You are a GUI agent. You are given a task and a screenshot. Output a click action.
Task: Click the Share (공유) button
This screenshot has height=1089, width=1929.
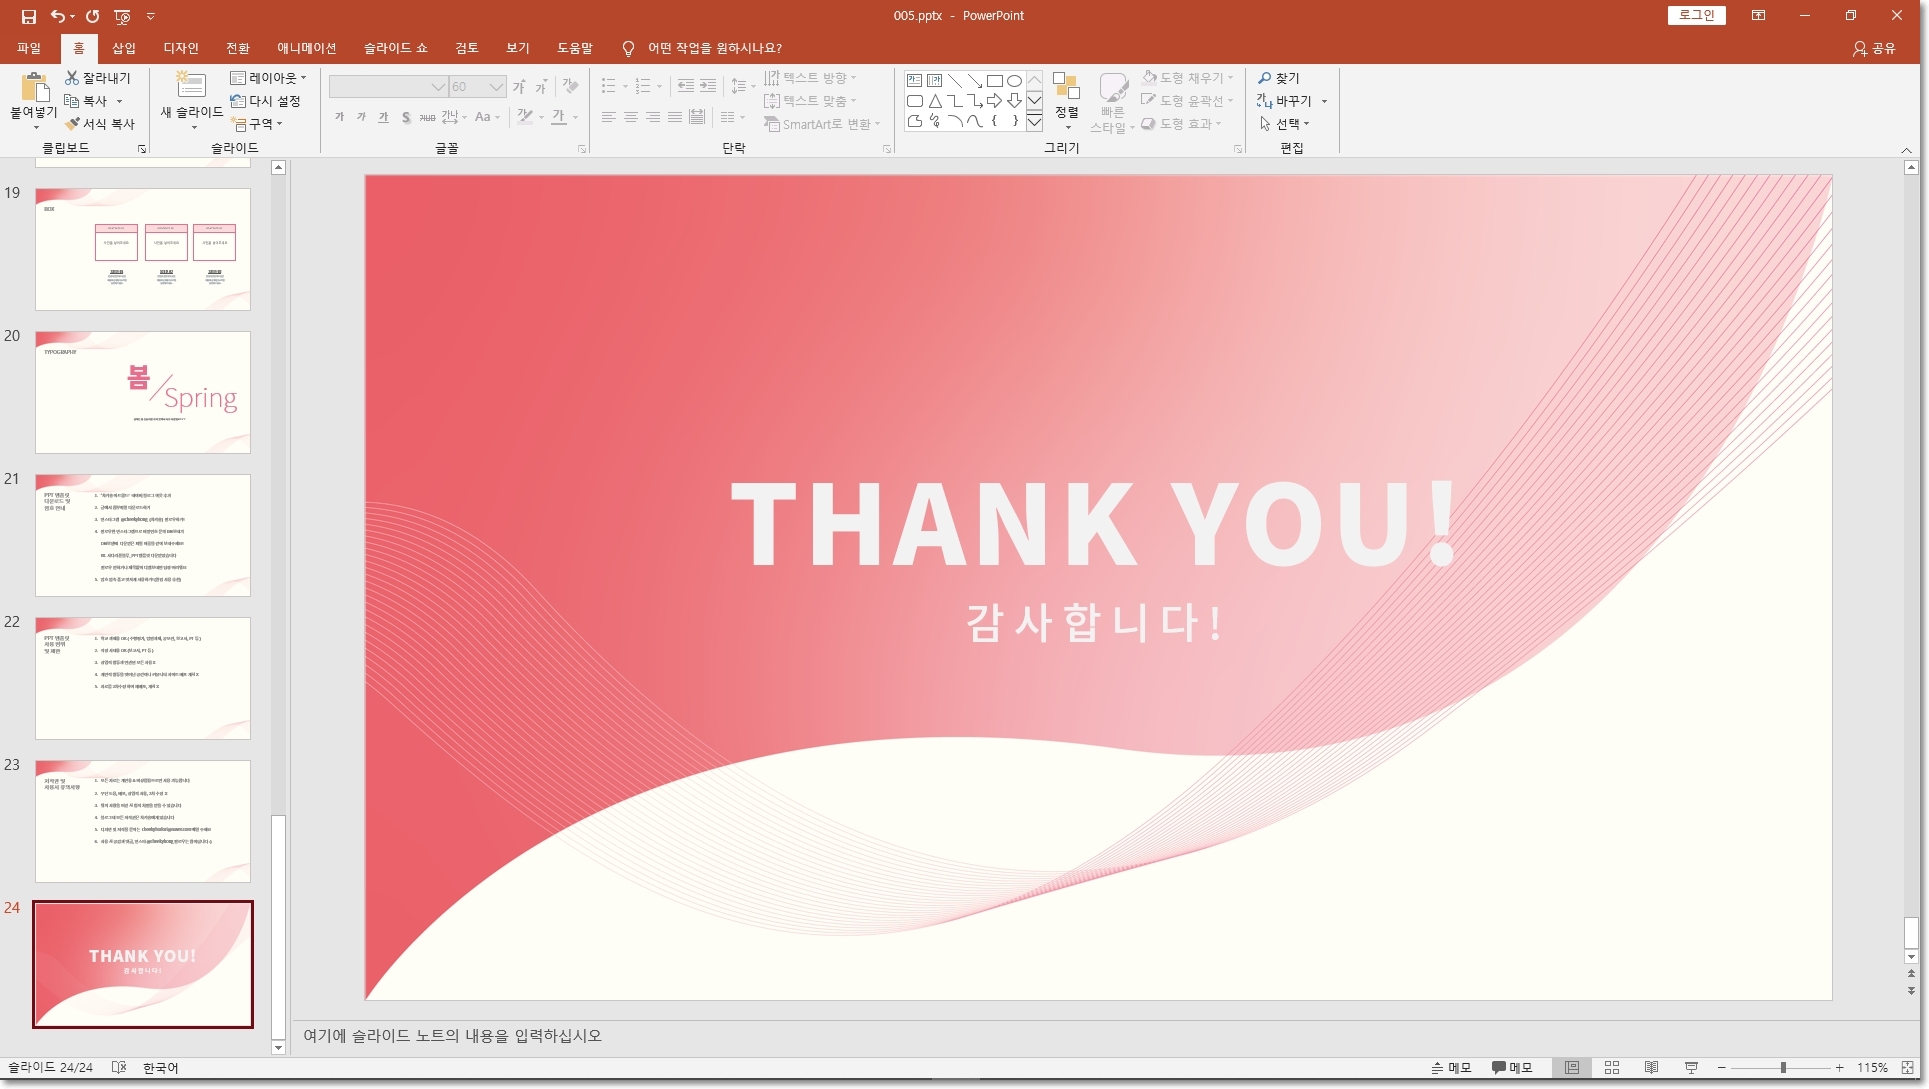(x=1874, y=48)
